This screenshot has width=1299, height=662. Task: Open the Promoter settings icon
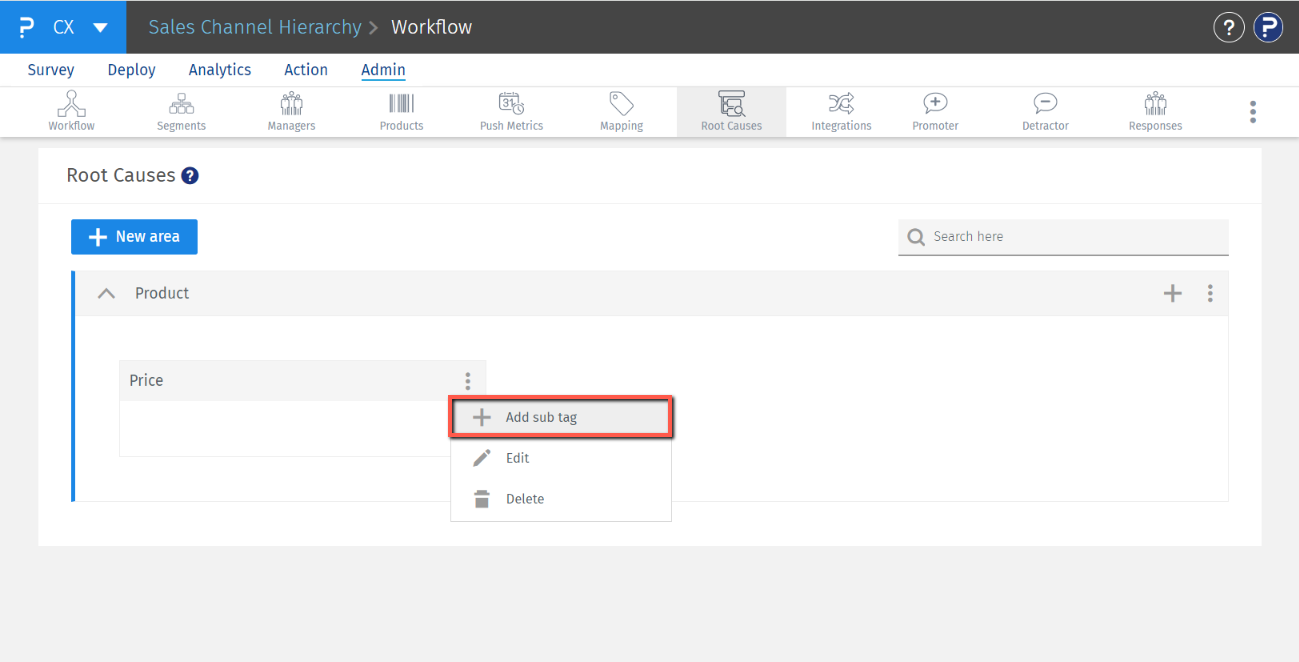935,111
